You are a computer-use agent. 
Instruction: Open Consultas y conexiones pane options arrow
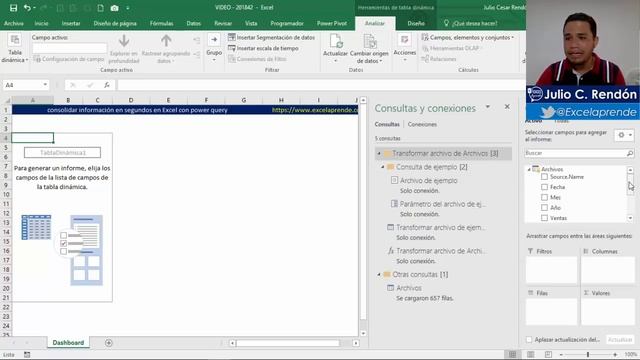click(488, 107)
